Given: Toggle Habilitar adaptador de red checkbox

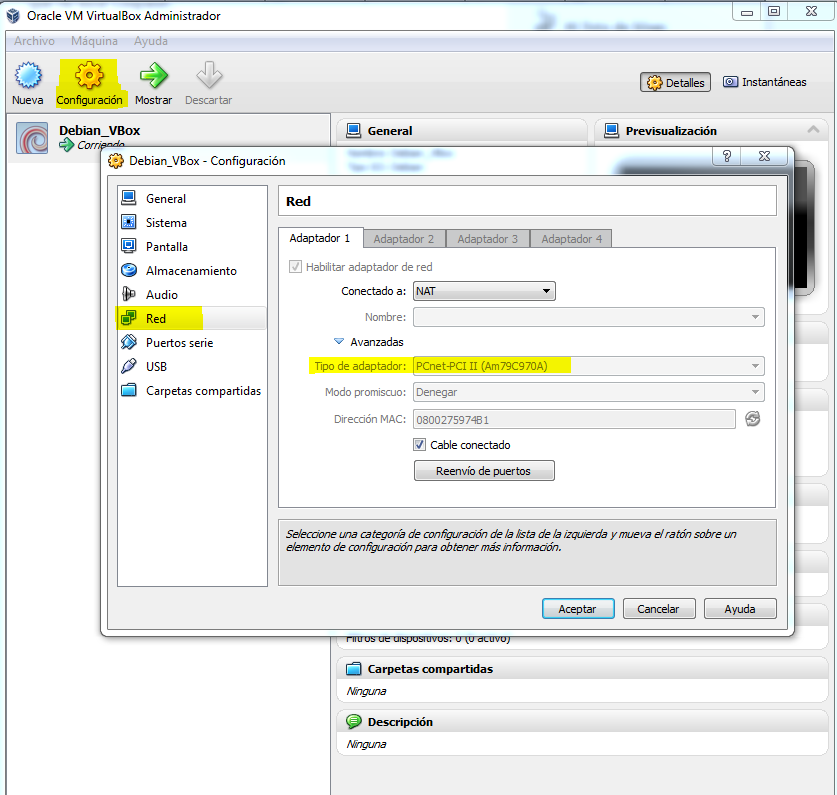Looking at the screenshot, I should (295, 266).
